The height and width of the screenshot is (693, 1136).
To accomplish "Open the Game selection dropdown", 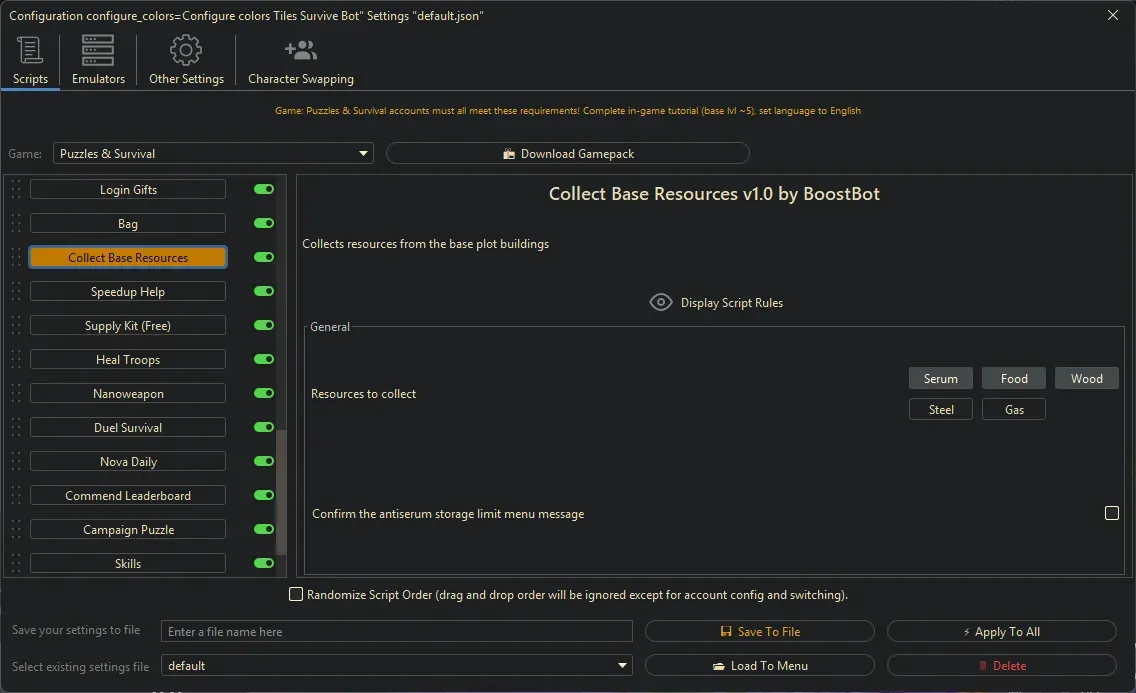I will [362, 153].
